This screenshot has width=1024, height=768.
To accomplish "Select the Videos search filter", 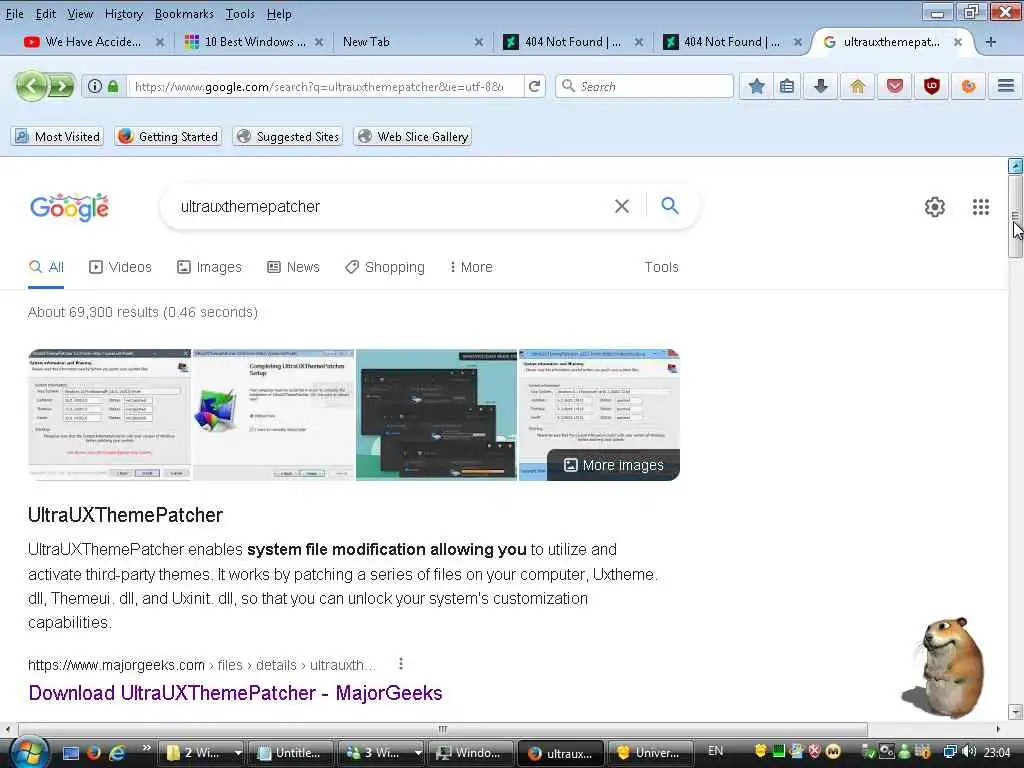I will (x=120, y=267).
